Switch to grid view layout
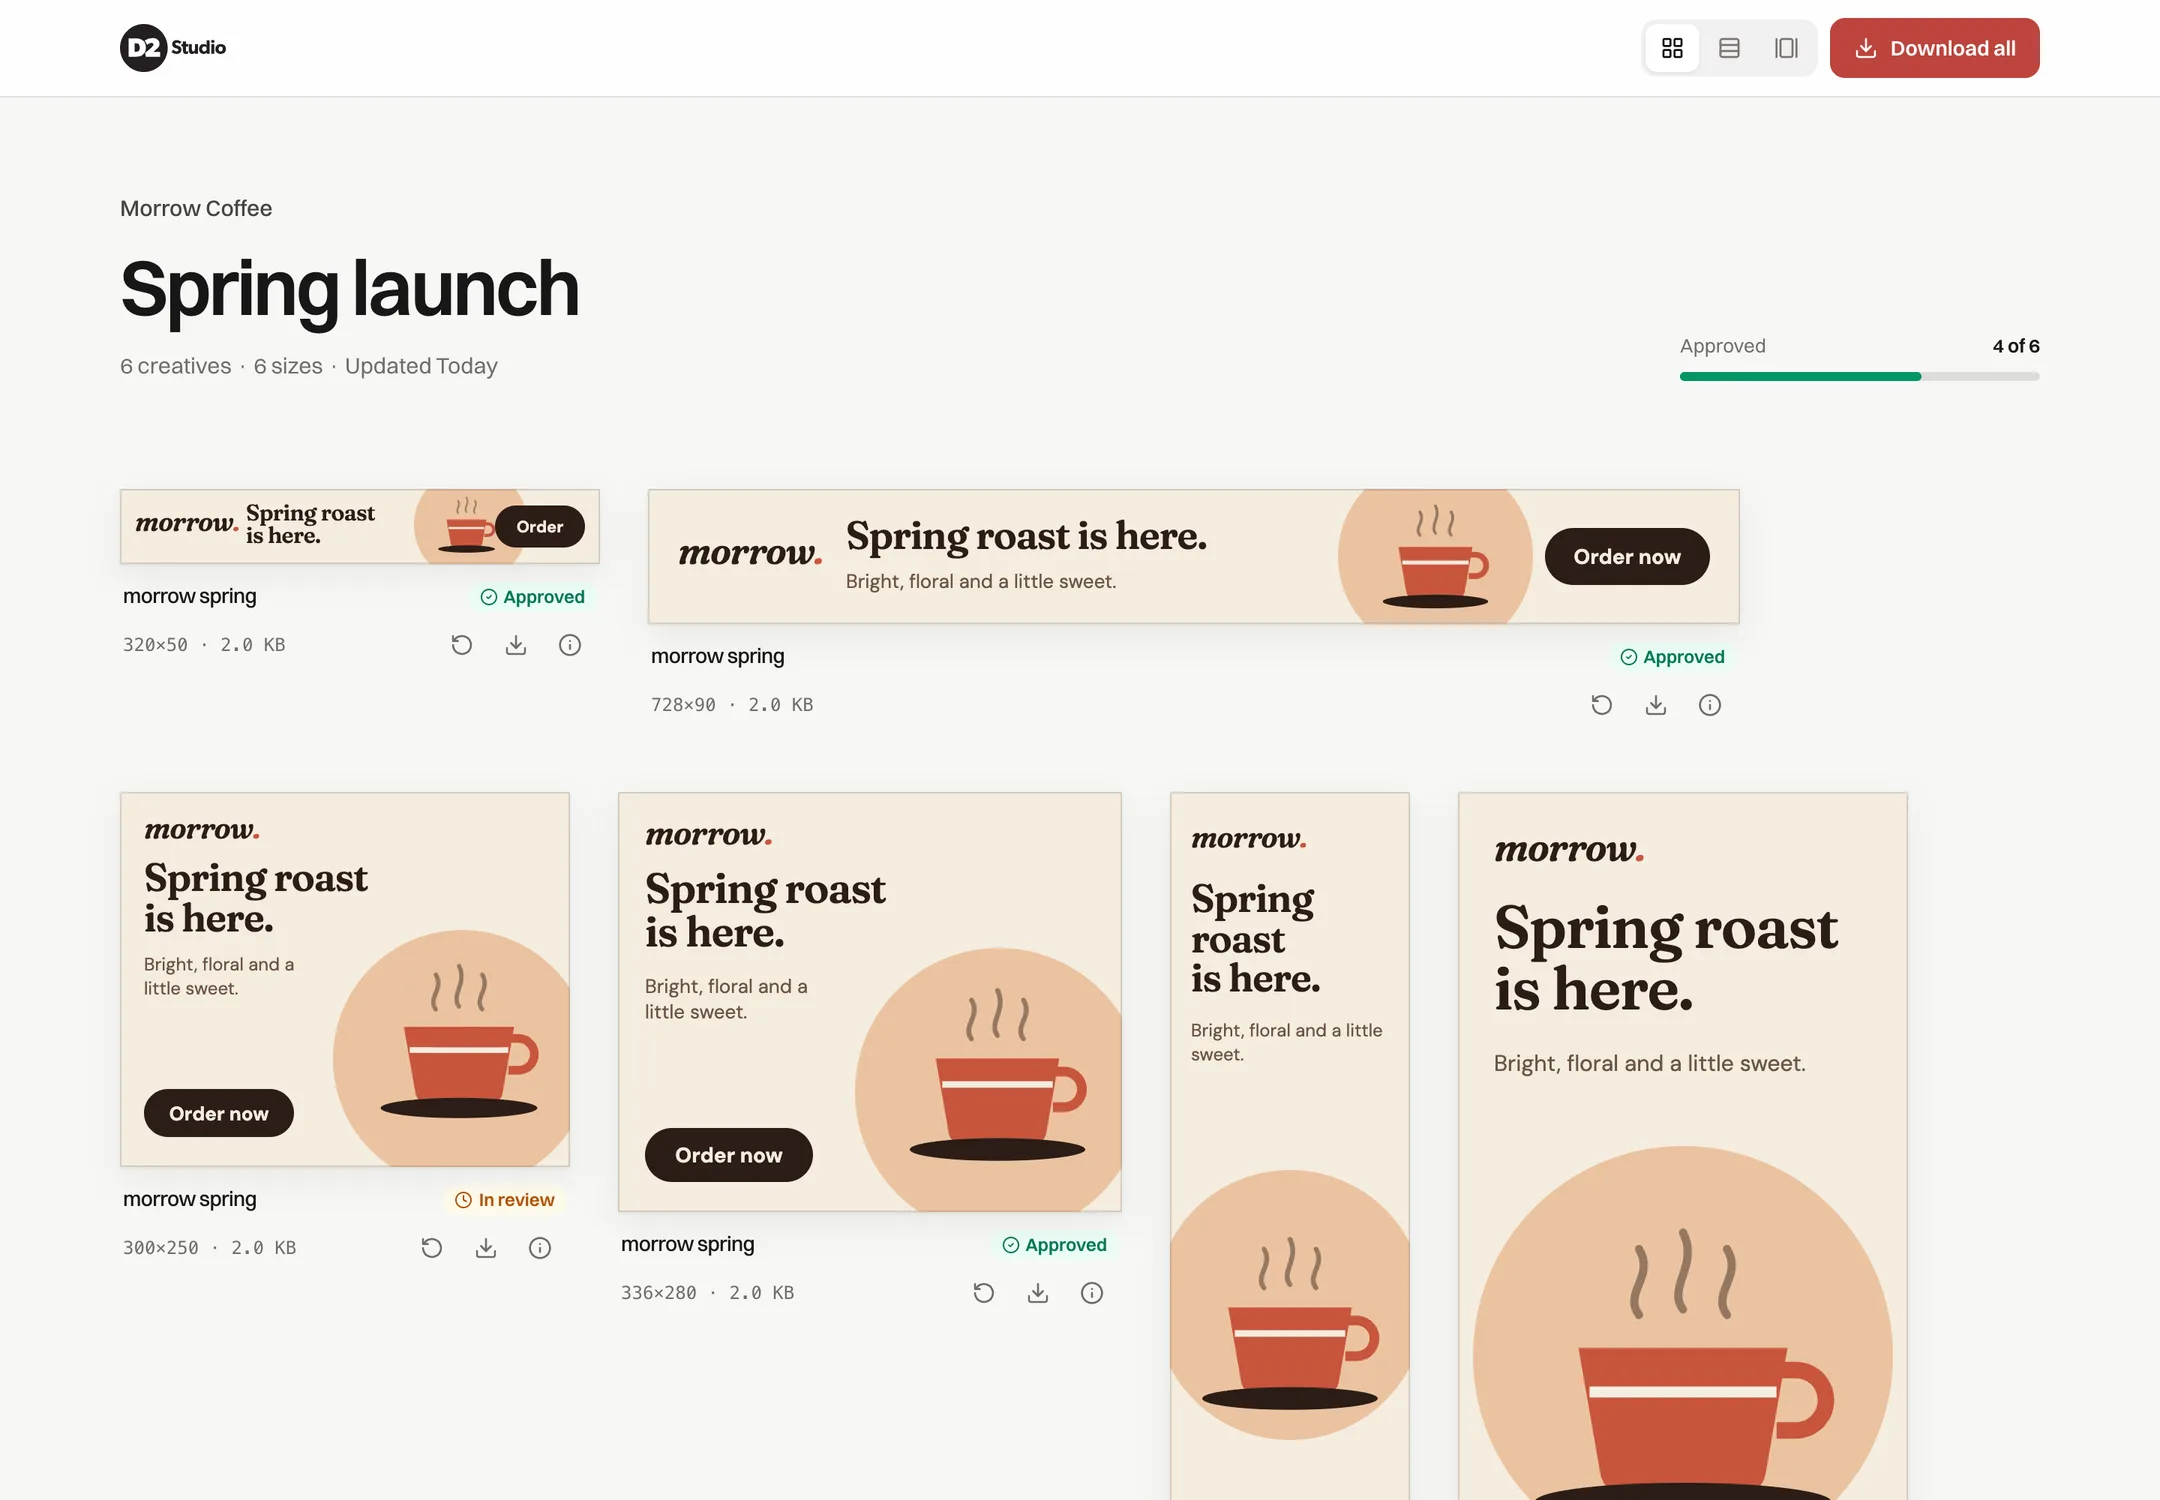Viewport: 2160px width, 1500px height. pos(1672,48)
